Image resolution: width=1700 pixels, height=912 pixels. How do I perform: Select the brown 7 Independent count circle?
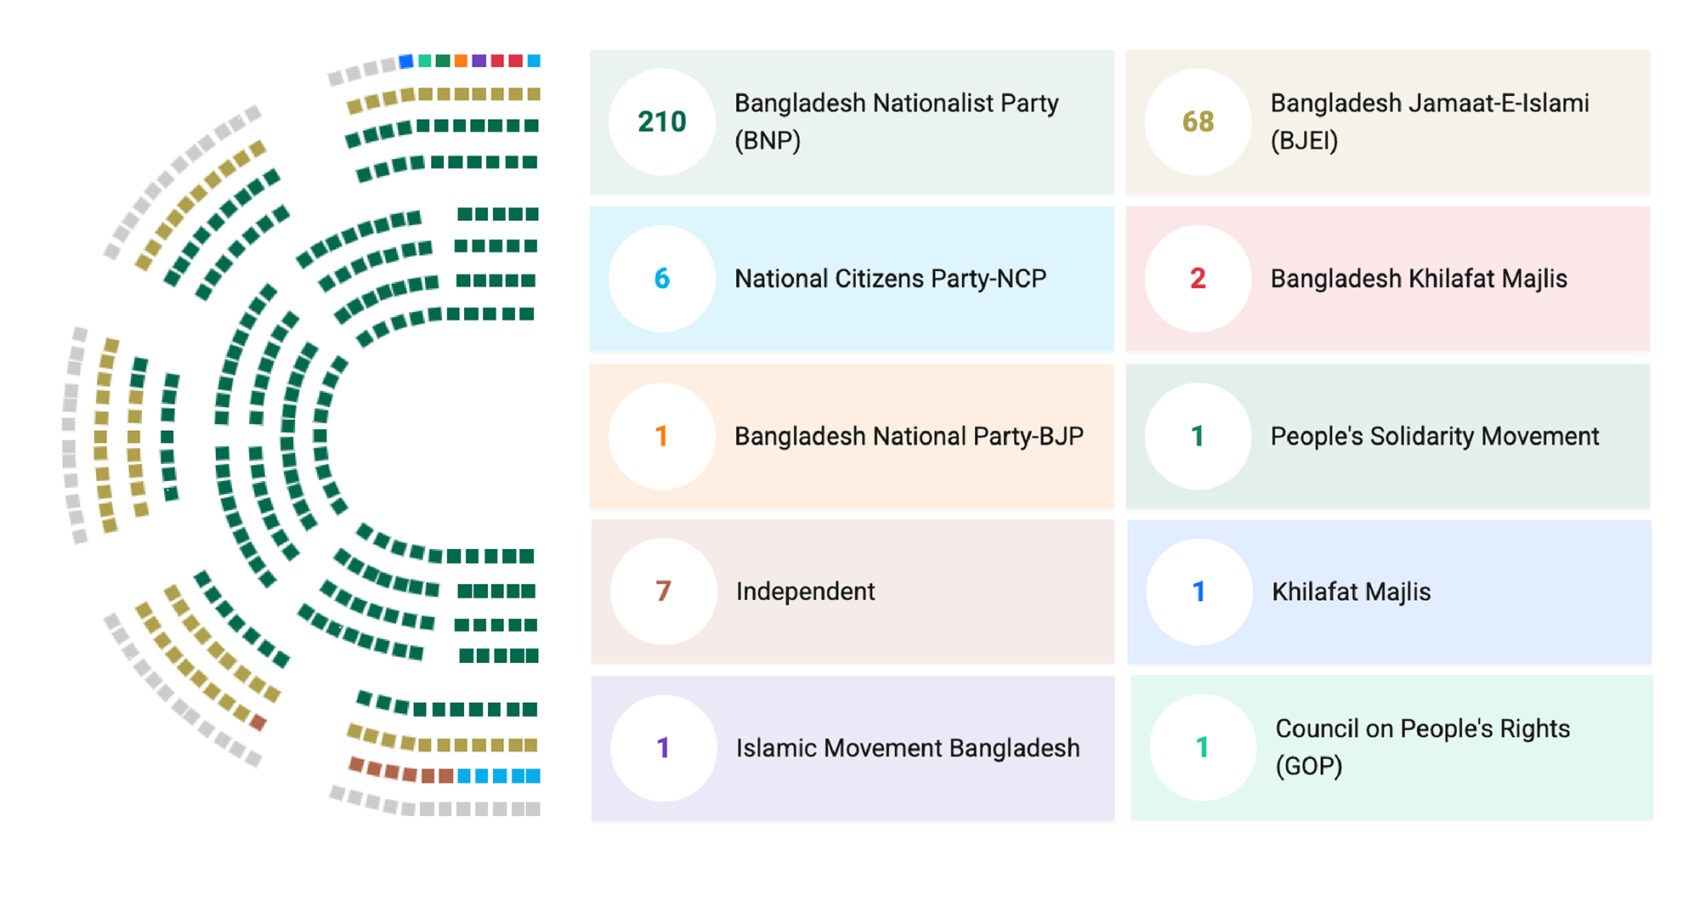click(x=663, y=592)
